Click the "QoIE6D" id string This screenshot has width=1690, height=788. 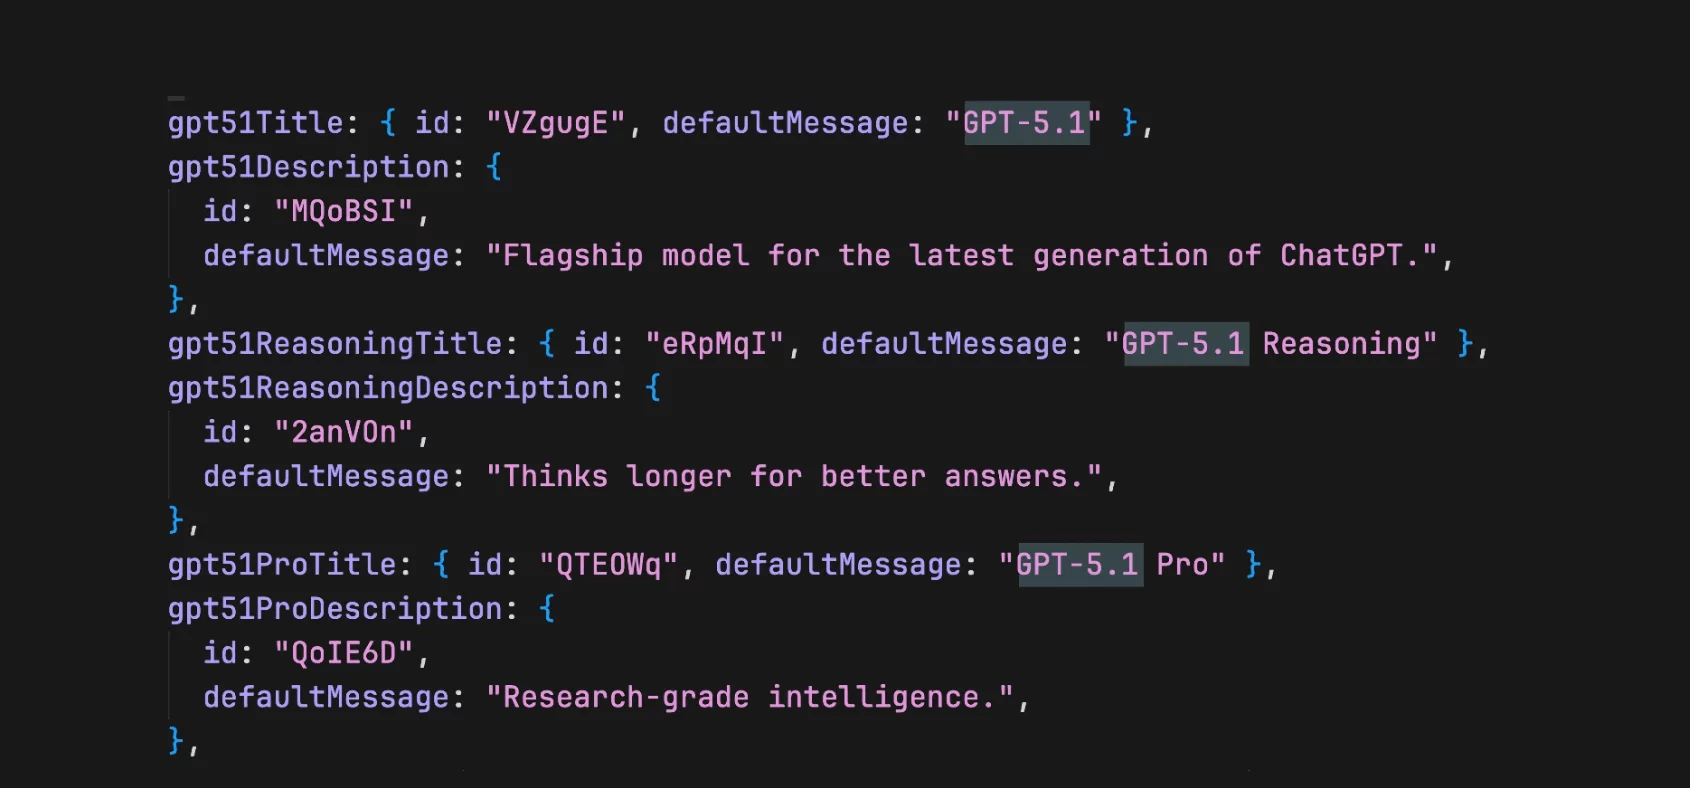pos(344,653)
